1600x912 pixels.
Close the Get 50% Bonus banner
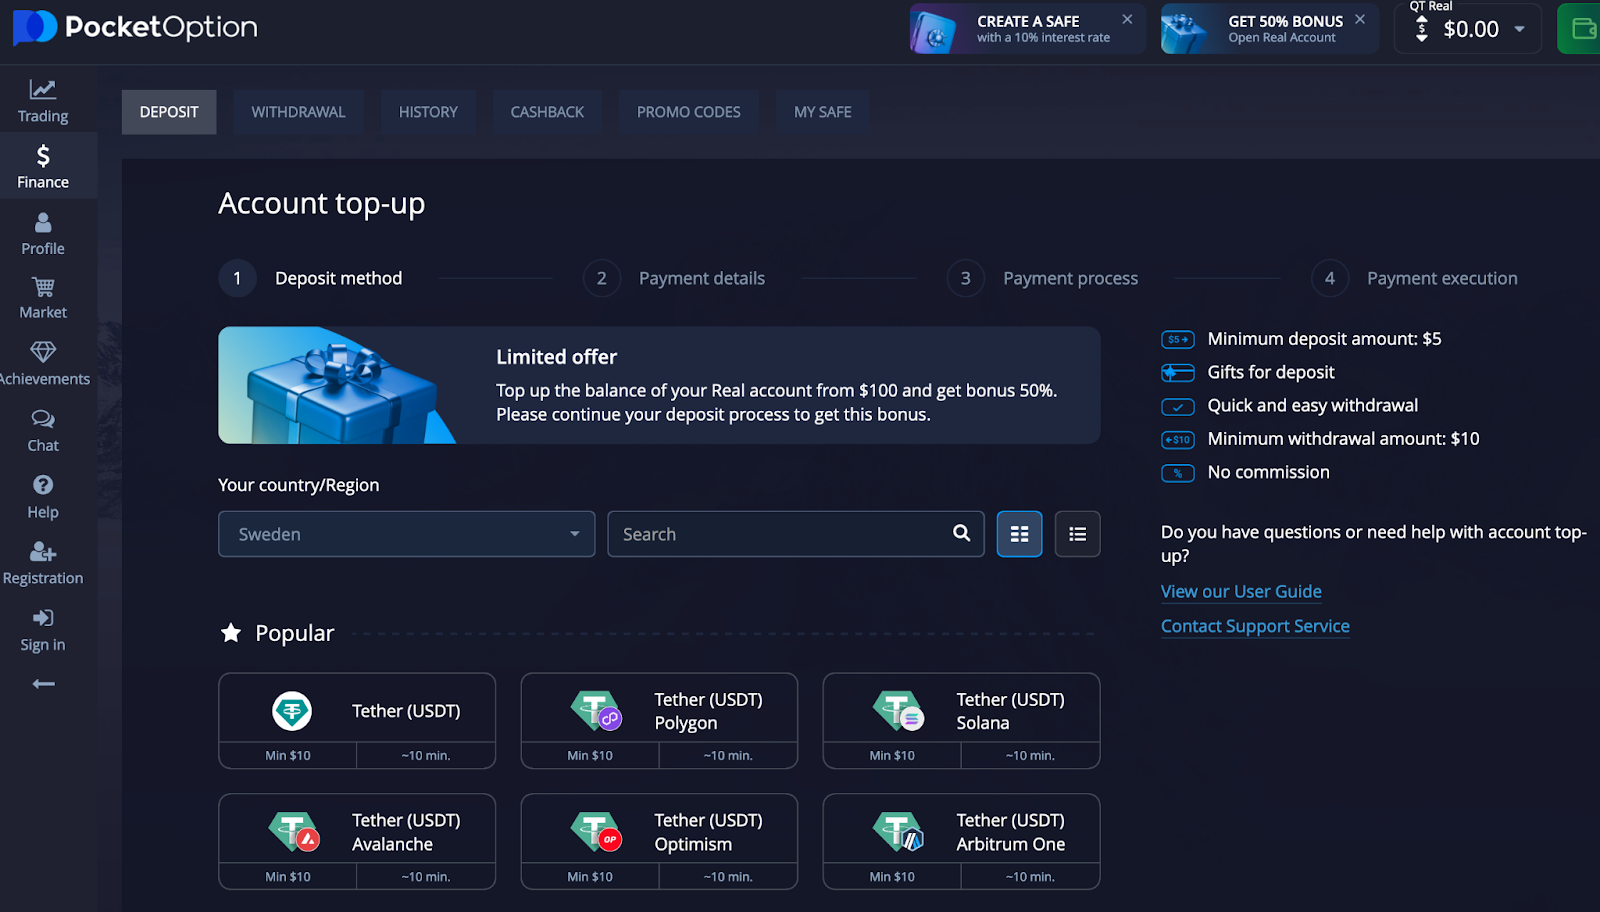tap(1360, 19)
